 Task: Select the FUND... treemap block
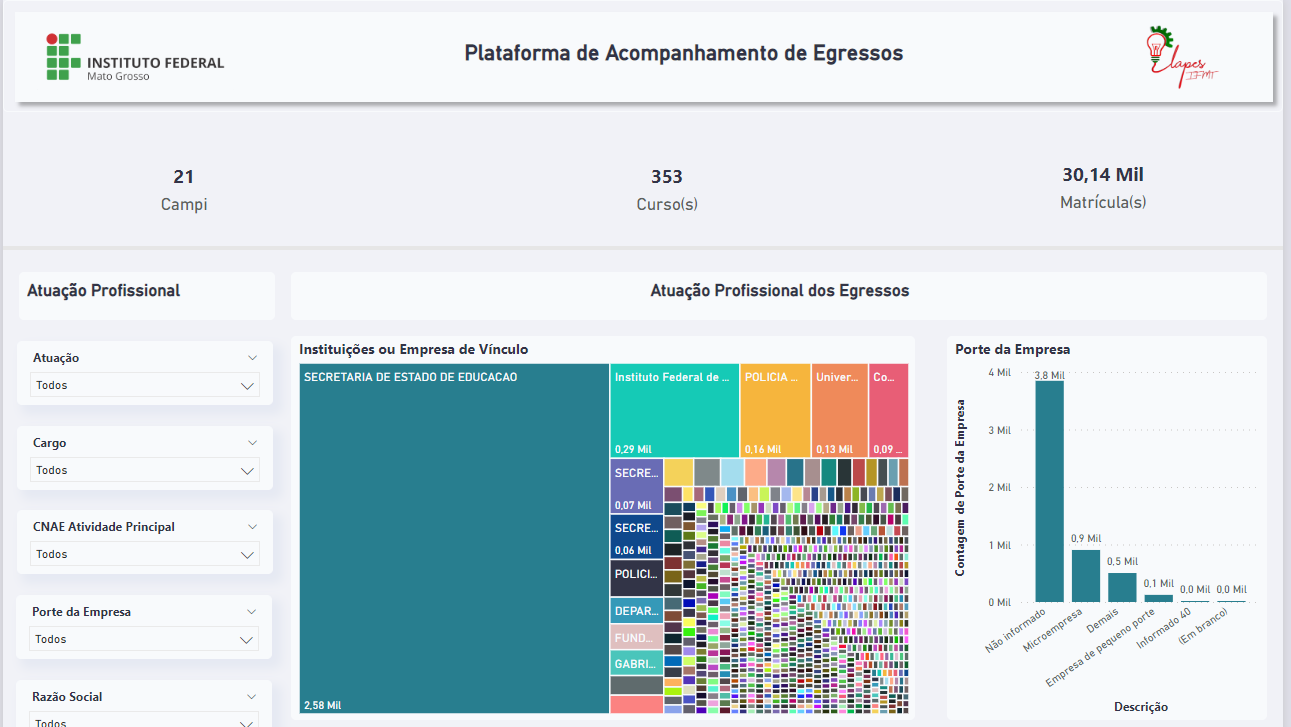pyautogui.click(x=637, y=637)
